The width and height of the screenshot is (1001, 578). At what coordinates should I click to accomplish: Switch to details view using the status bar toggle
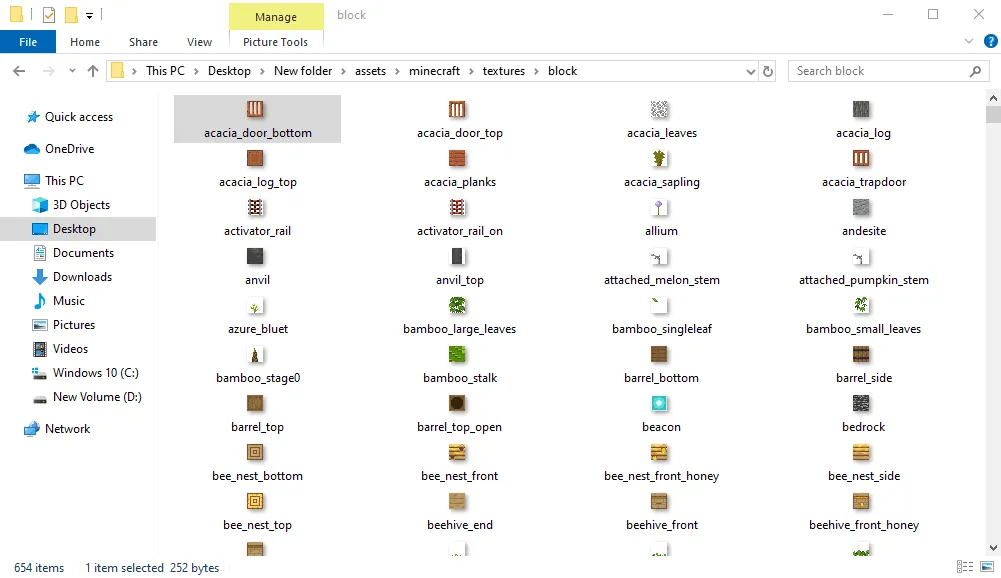[964, 567]
